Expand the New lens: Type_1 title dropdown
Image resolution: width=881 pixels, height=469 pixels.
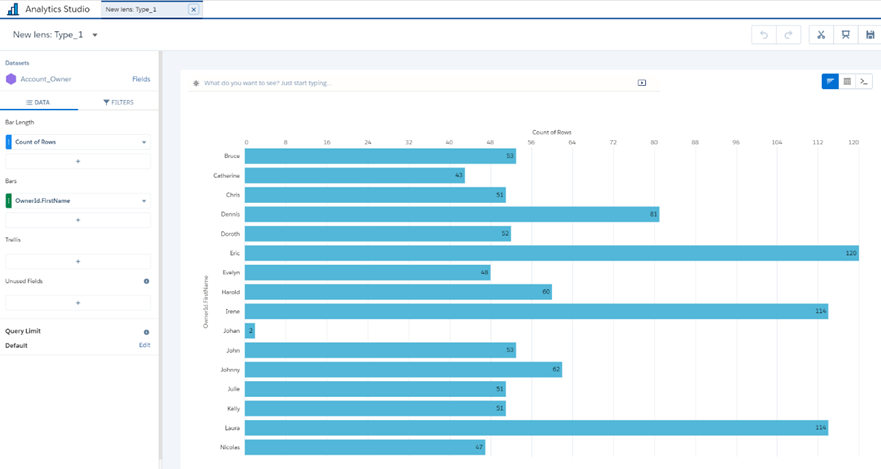coord(95,35)
